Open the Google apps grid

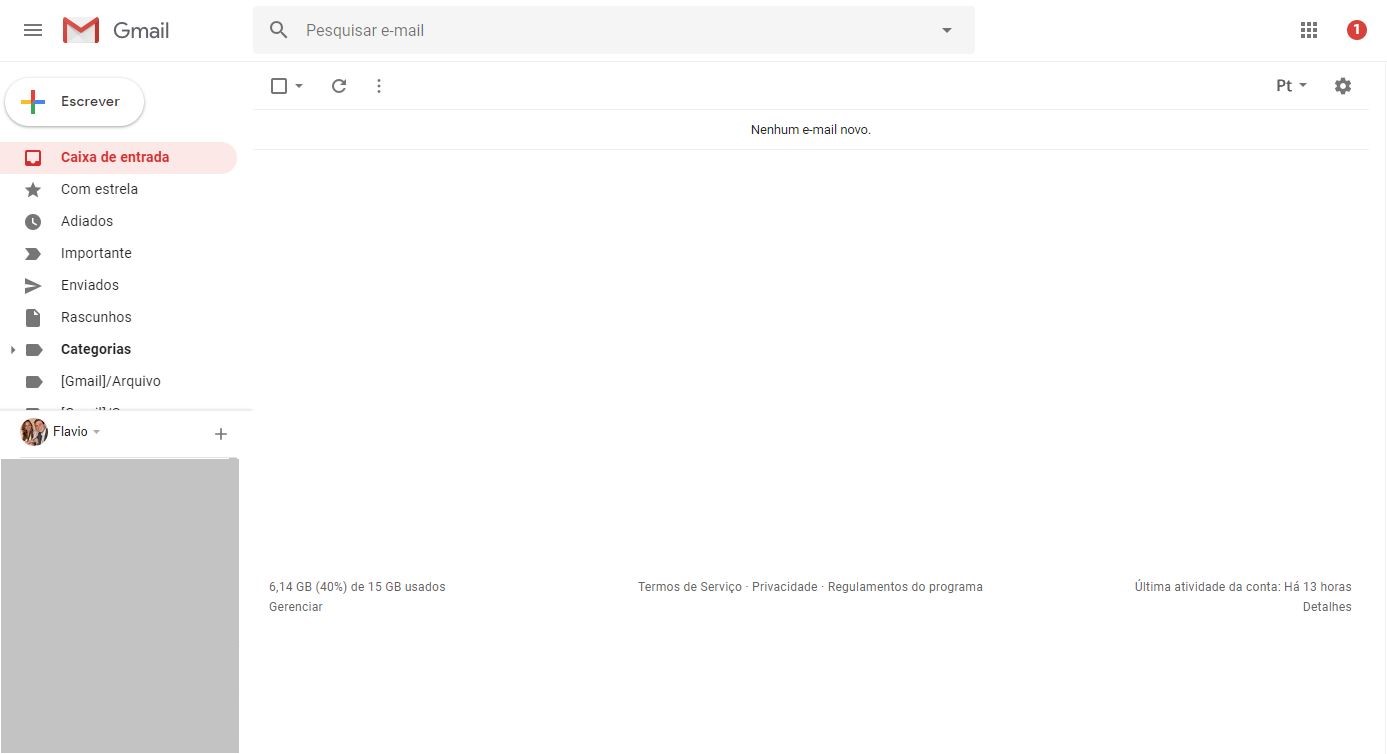click(1308, 30)
